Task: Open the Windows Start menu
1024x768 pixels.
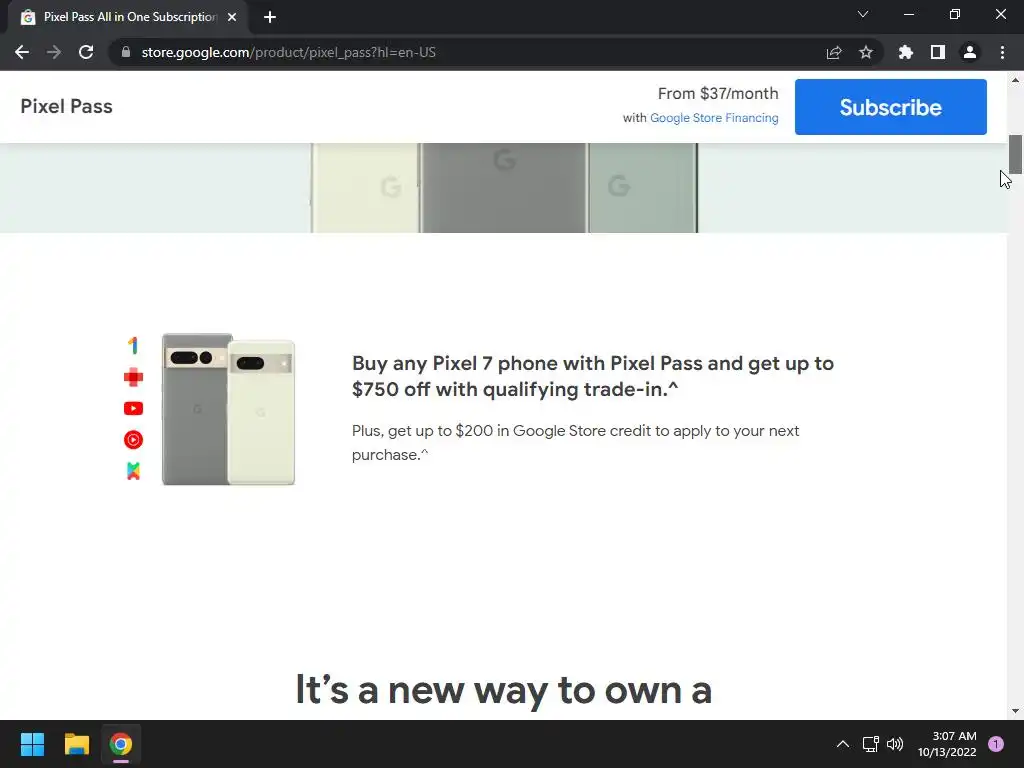Action: pos(32,744)
